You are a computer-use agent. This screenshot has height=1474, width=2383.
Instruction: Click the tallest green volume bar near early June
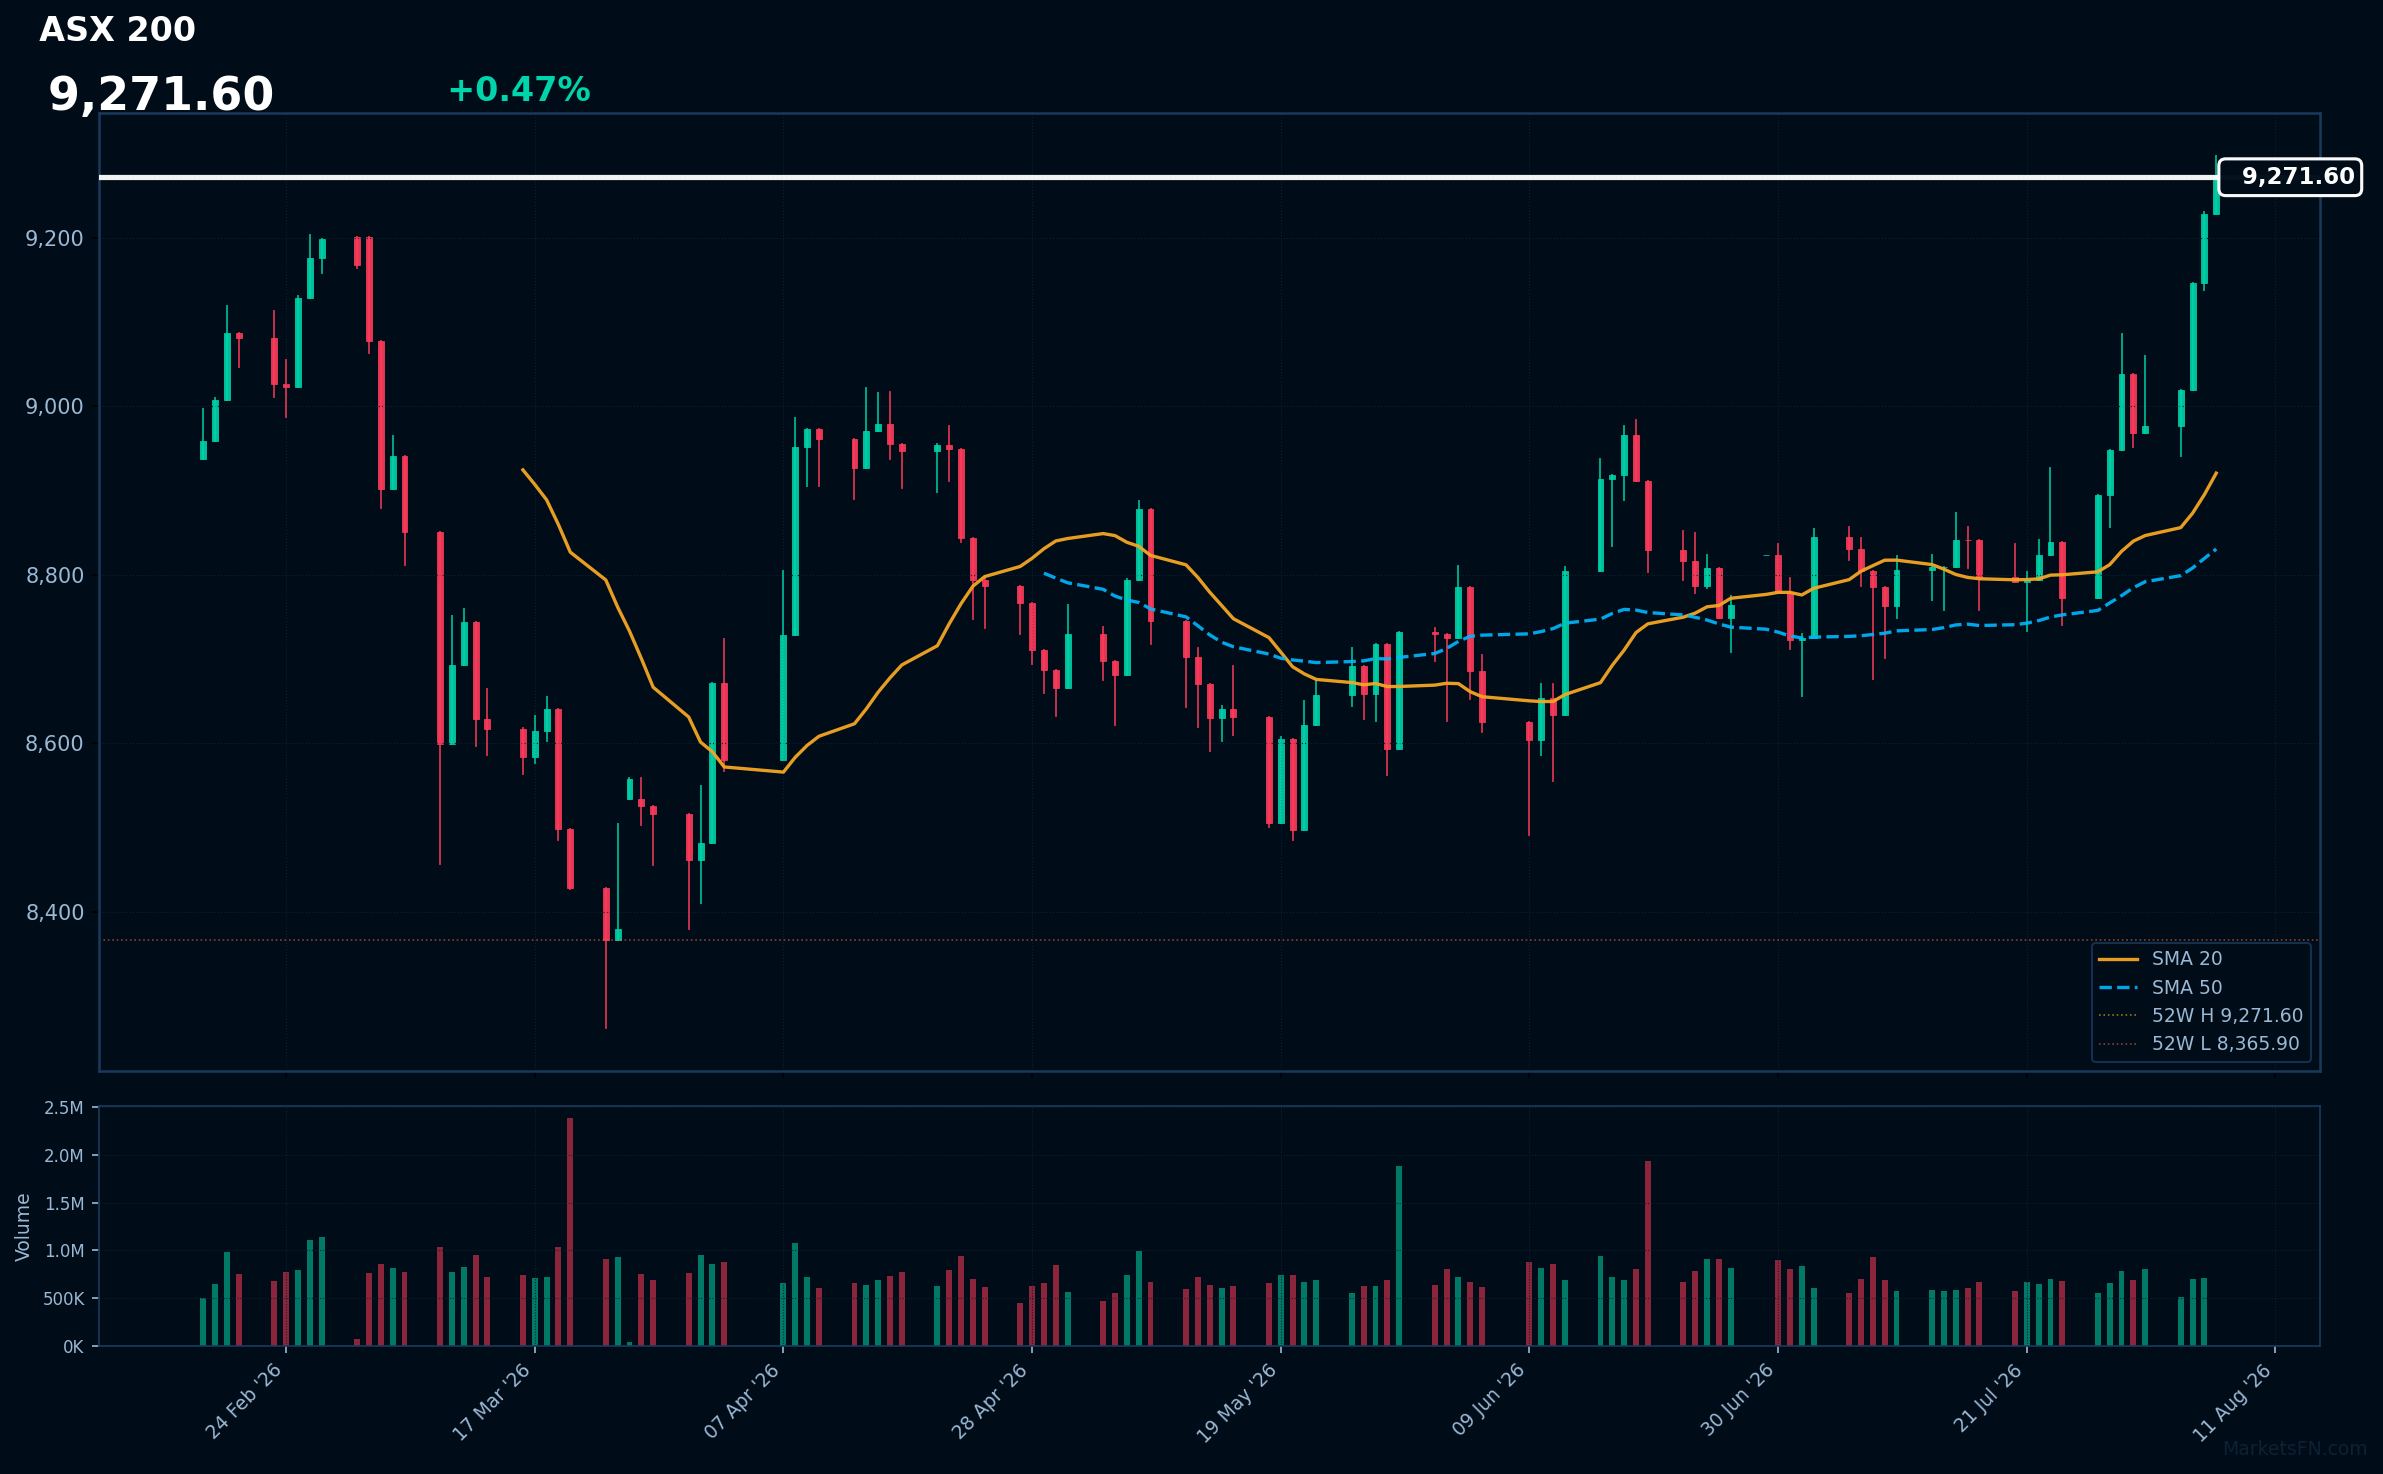tap(1399, 1256)
